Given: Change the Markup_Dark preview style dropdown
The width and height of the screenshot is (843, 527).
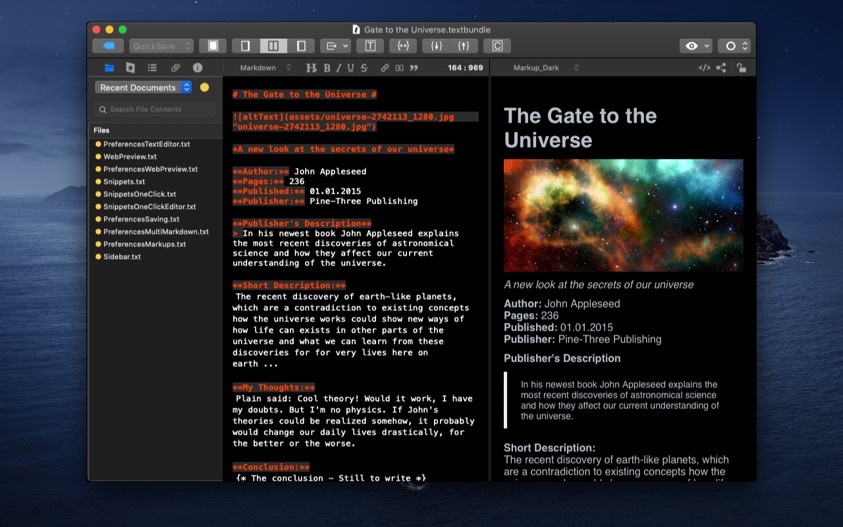Looking at the screenshot, I should [x=545, y=68].
